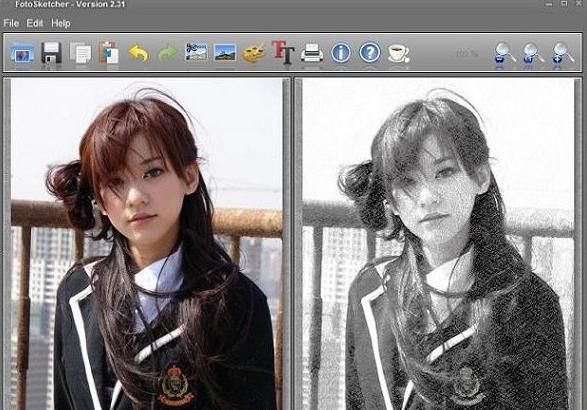Viewport: 587px width, 410px height.
Task: Print the result with the printer icon
Action: 312,53
